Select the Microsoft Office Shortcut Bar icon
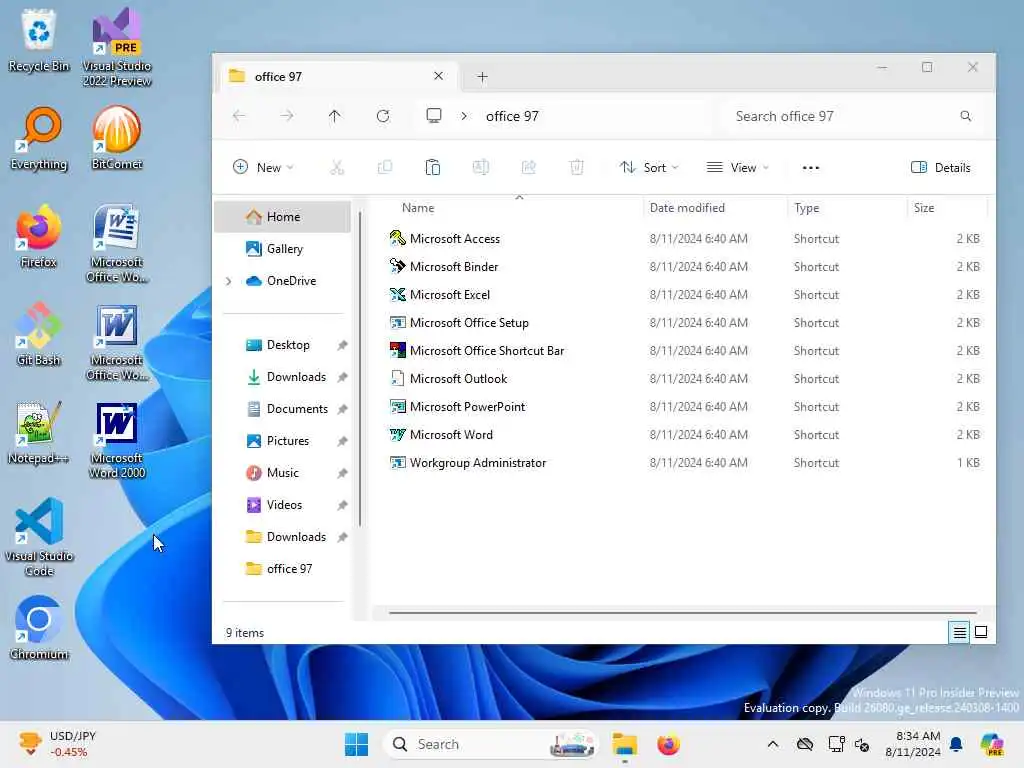Viewport: 1024px width, 768px height. [x=397, y=351]
